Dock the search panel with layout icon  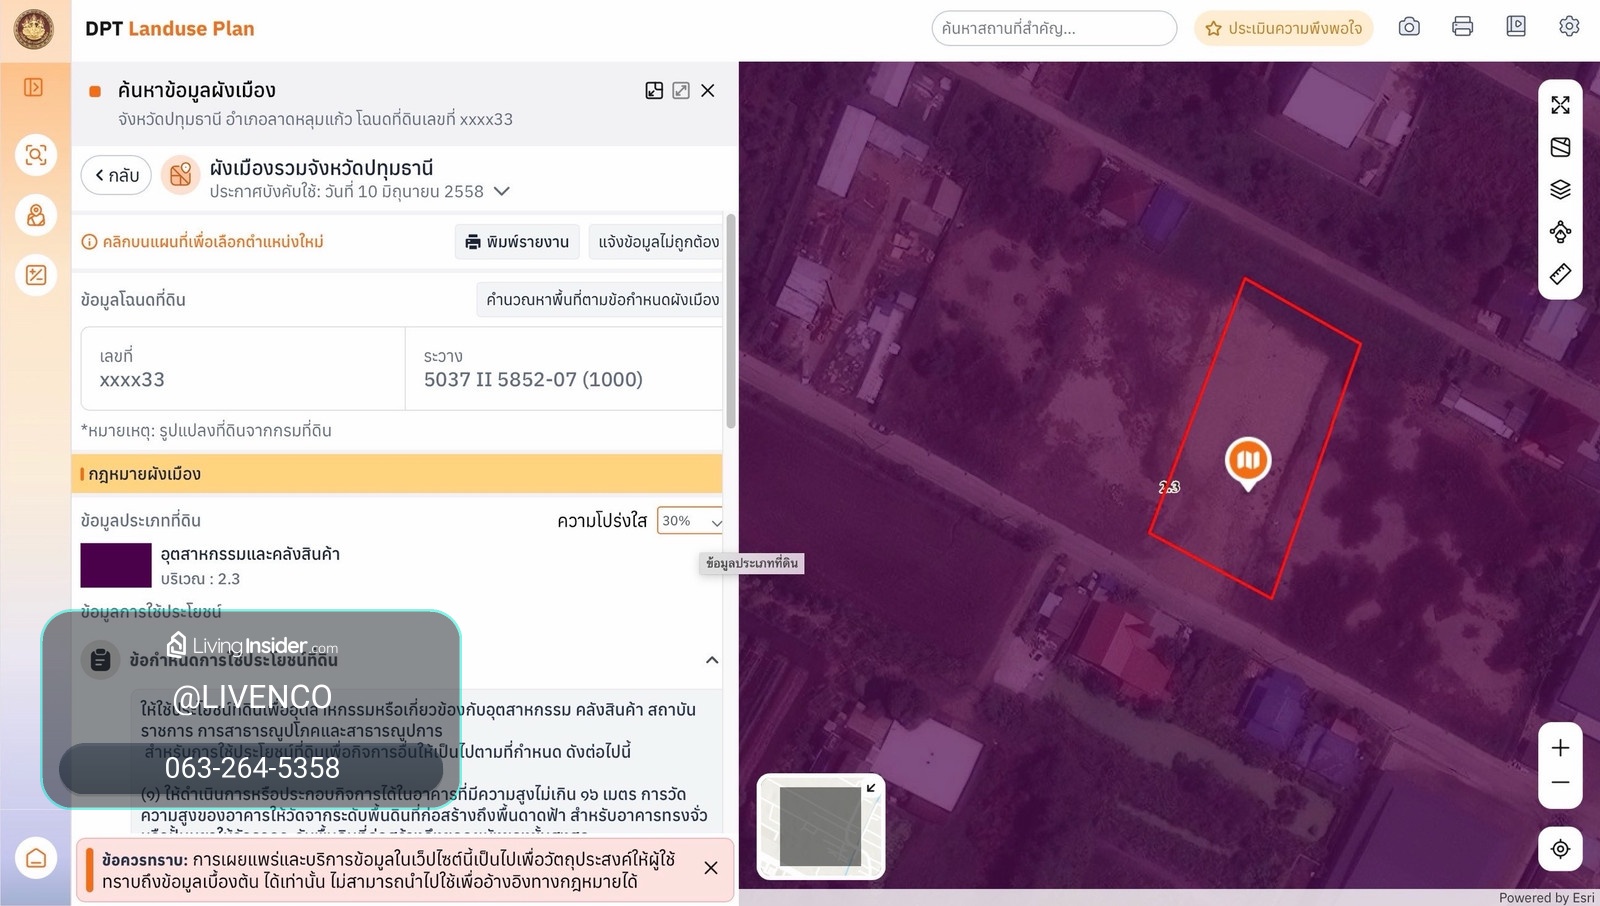click(654, 91)
